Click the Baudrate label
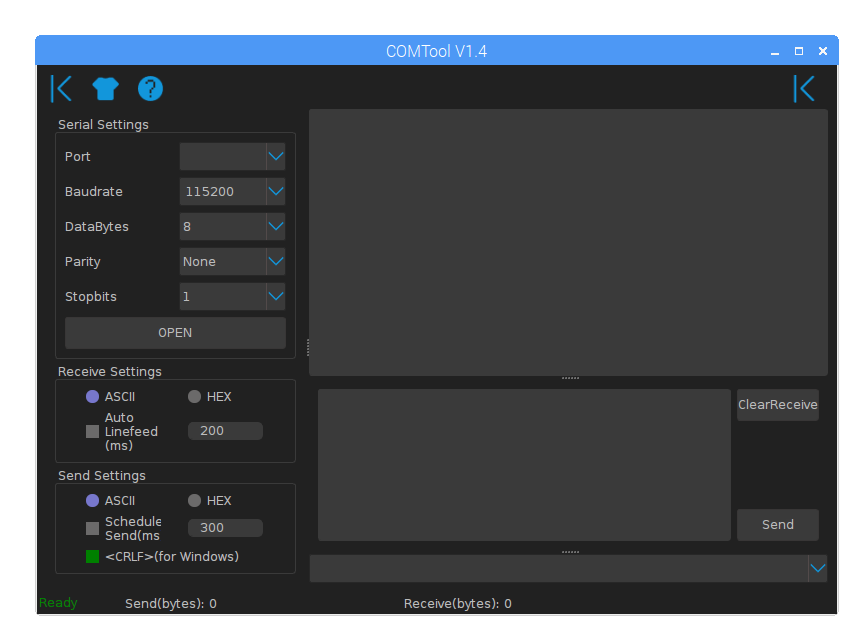 (x=94, y=191)
